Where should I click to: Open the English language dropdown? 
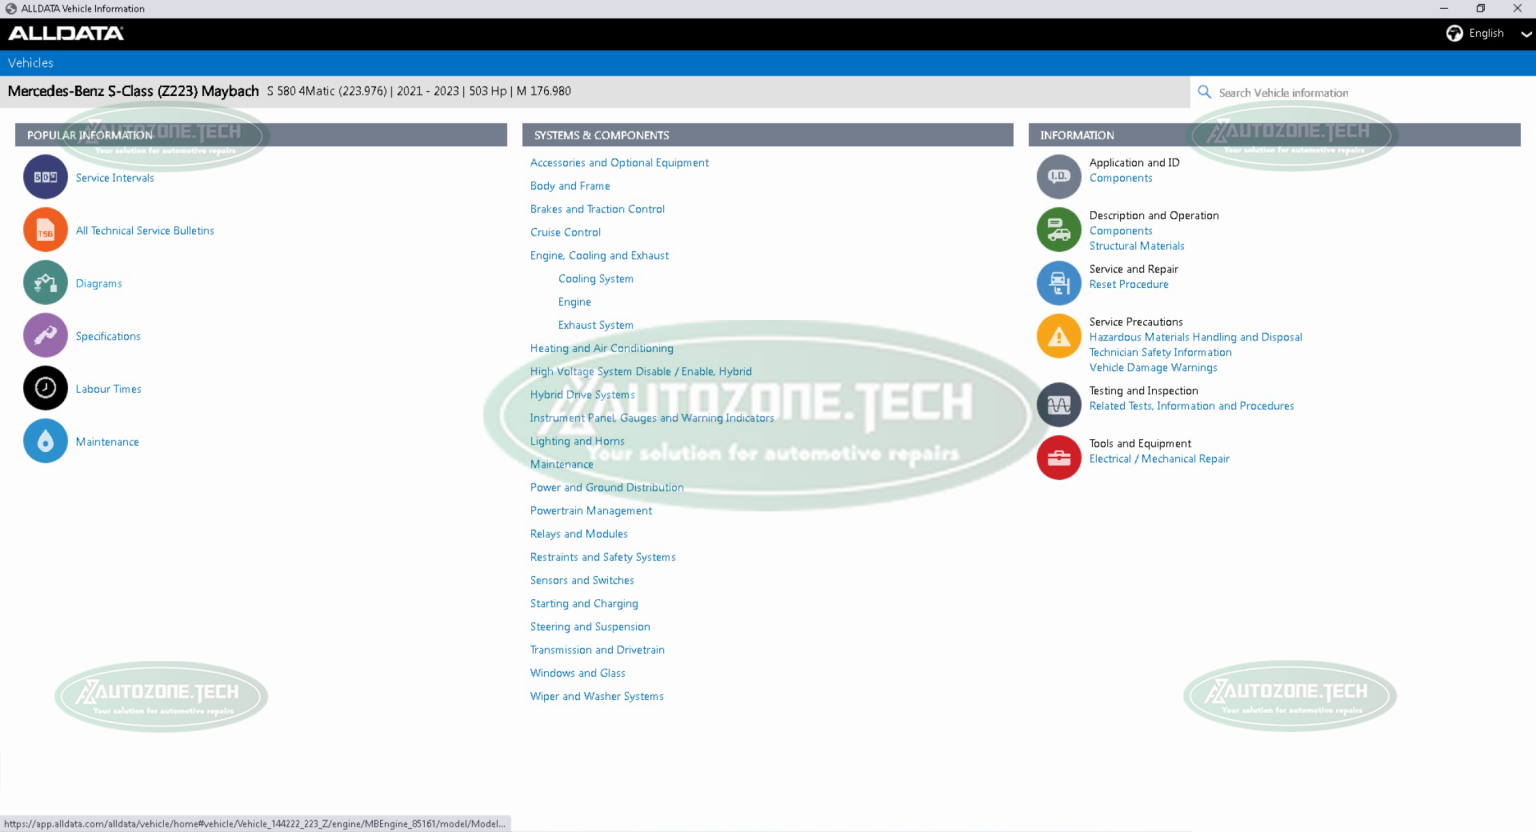tap(1487, 32)
